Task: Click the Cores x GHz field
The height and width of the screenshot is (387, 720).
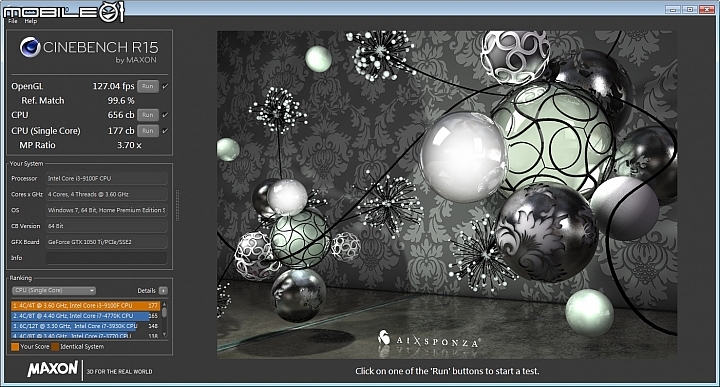Action: point(107,194)
